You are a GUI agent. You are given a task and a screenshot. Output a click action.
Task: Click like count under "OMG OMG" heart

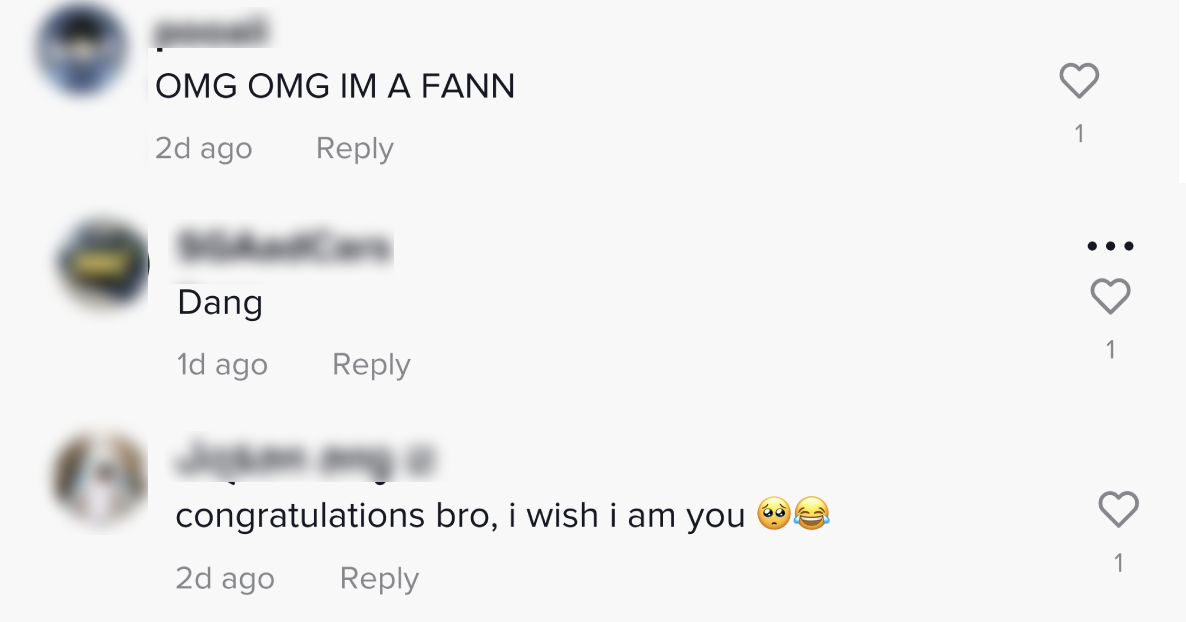[x=1079, y=134]
